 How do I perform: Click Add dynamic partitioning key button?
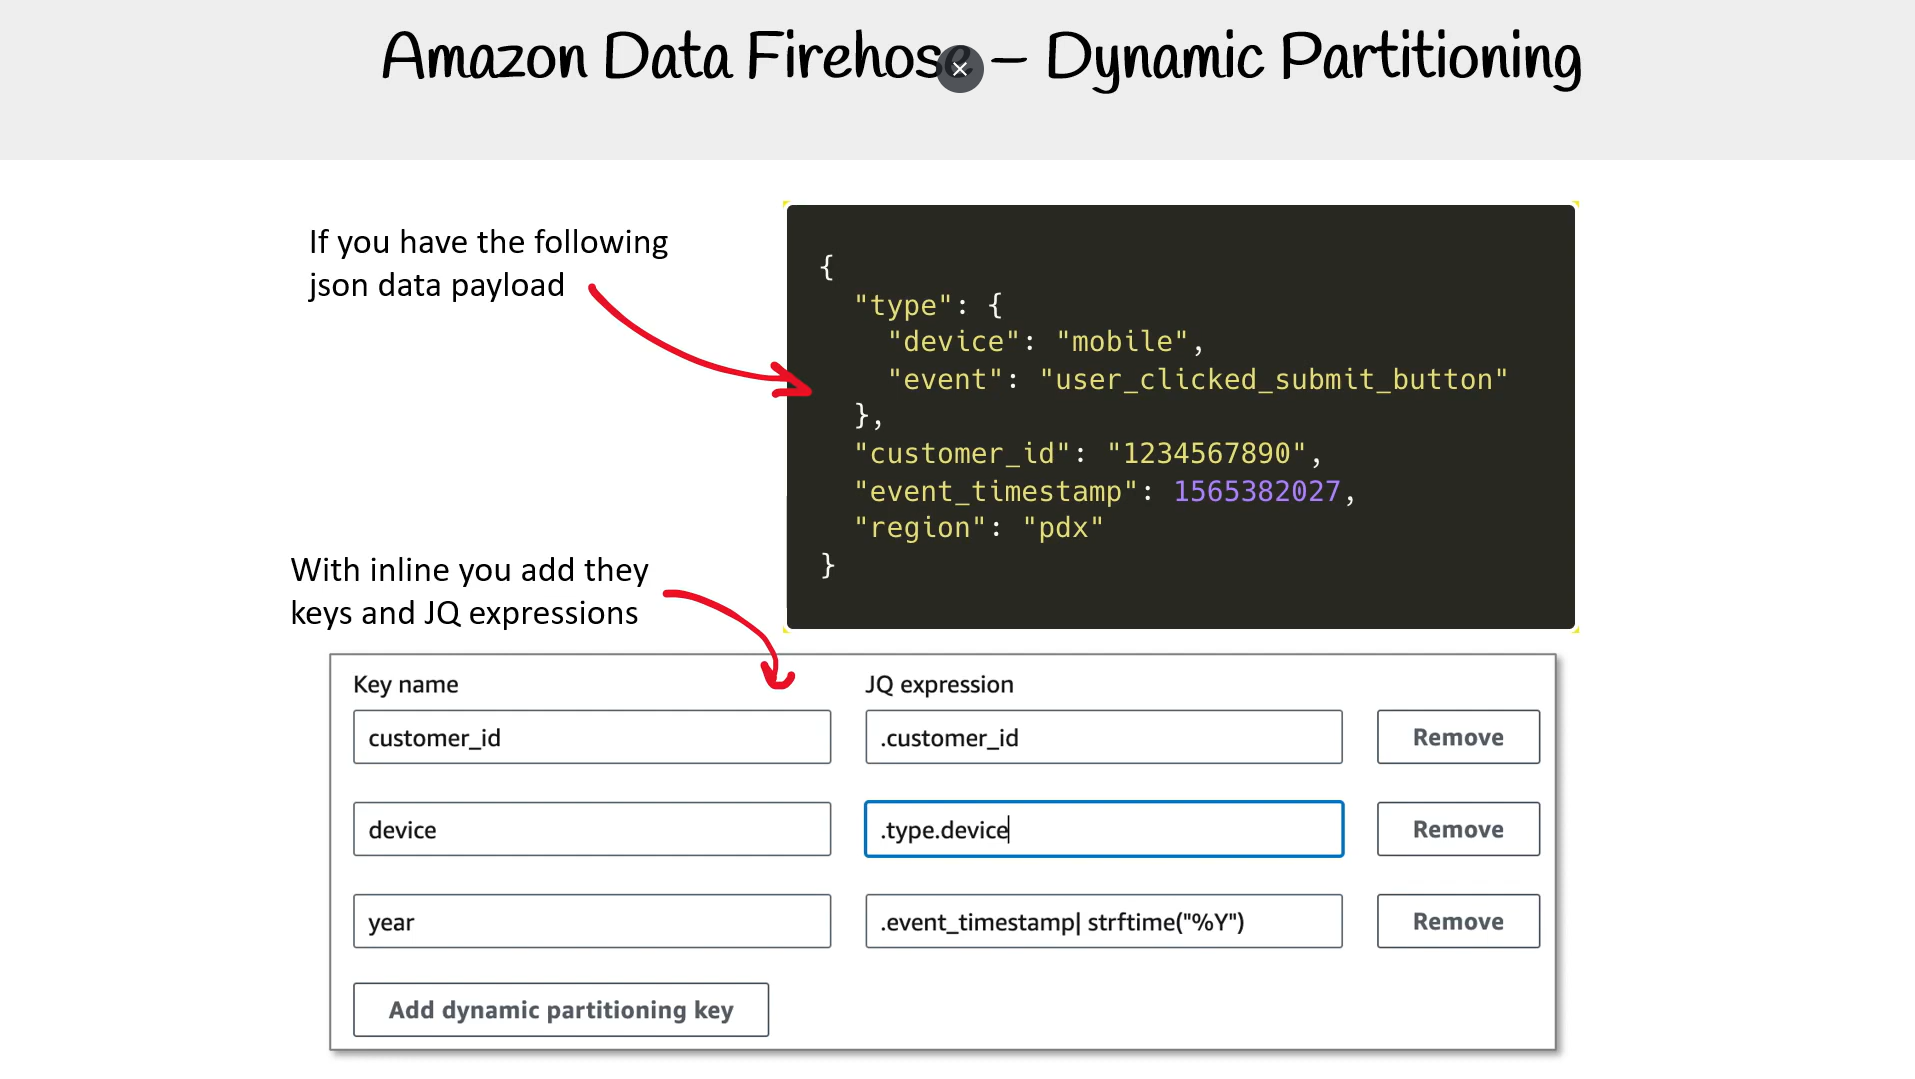pos(561,1010)
